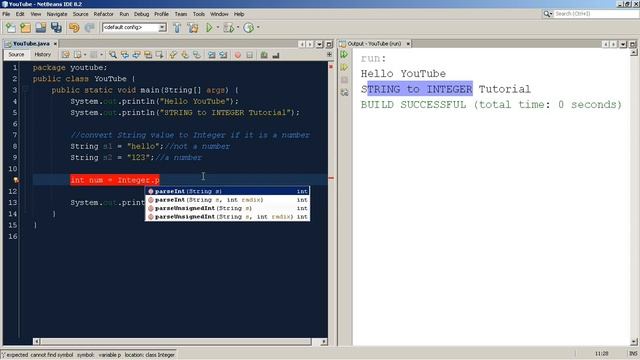
Task: Expand the editor Forward dropdown arrow
Action: pos(101,55)
